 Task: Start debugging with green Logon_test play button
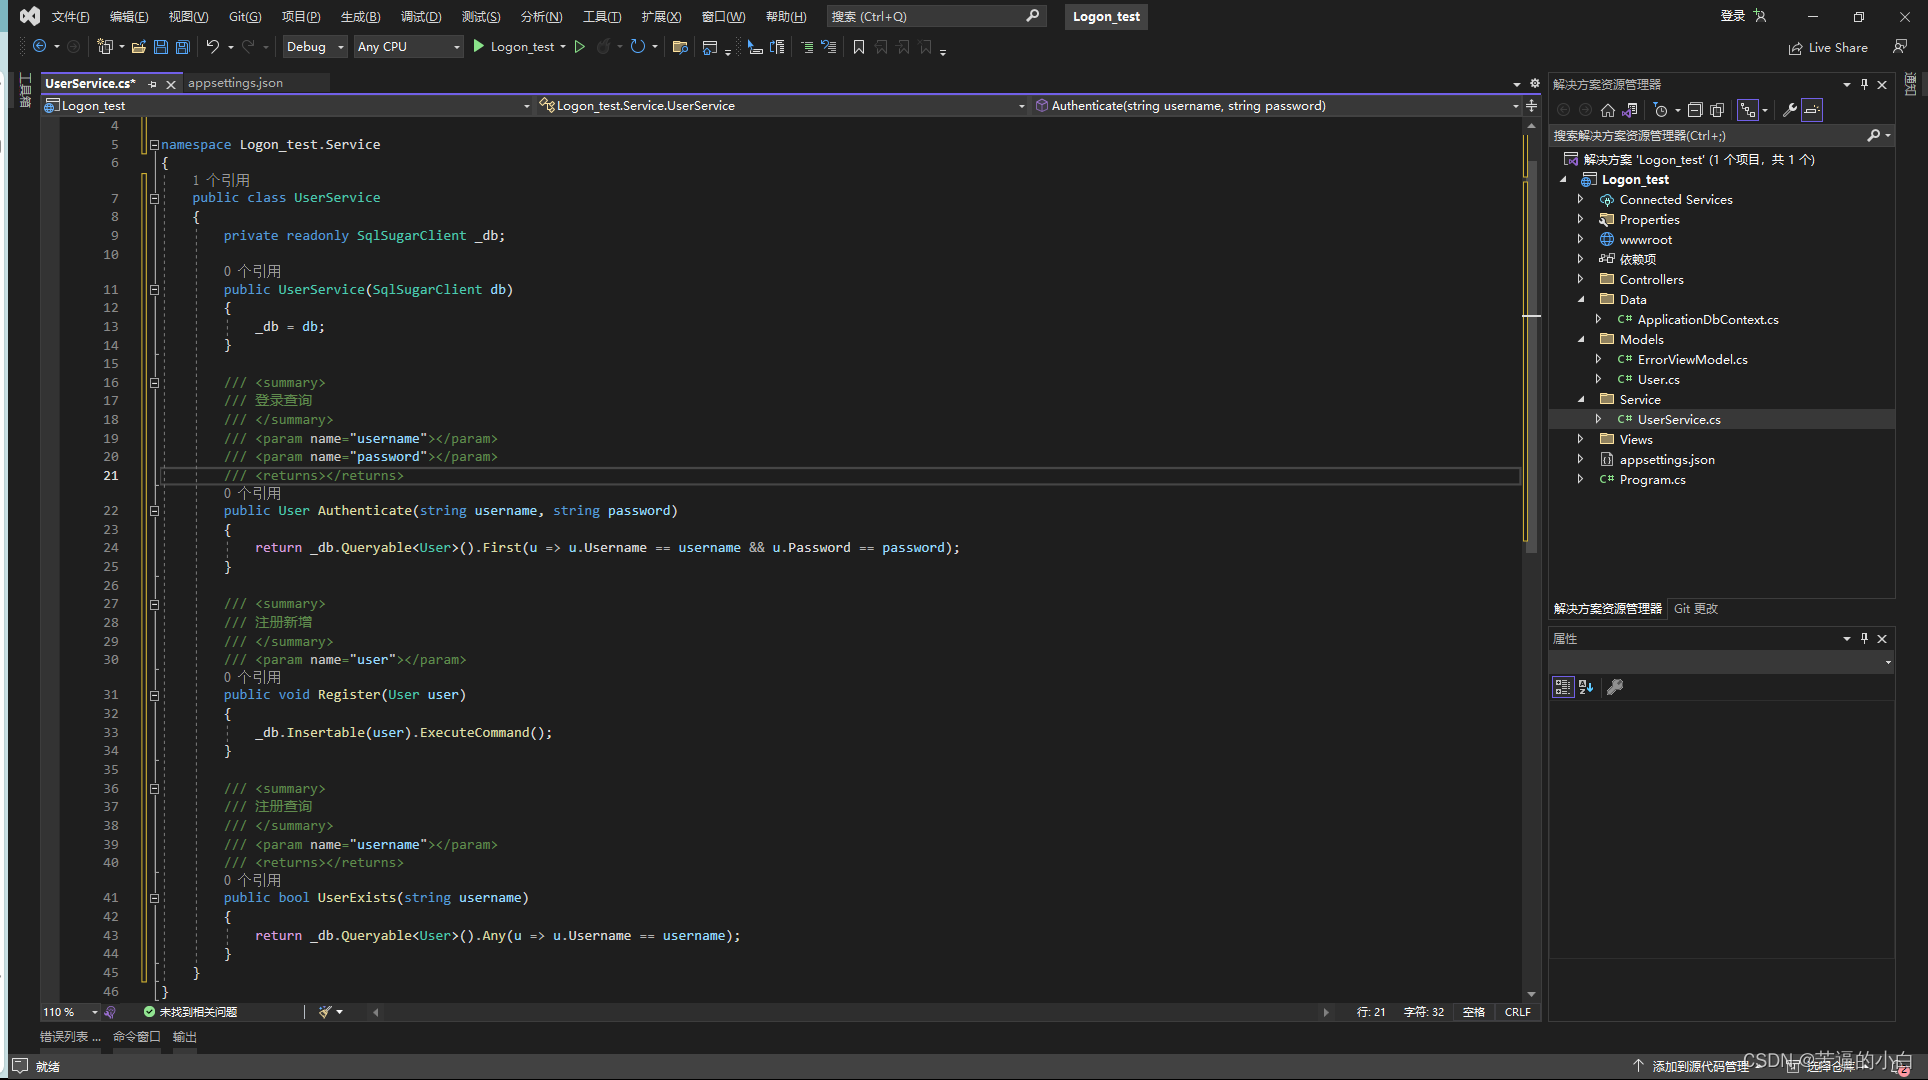479,47
